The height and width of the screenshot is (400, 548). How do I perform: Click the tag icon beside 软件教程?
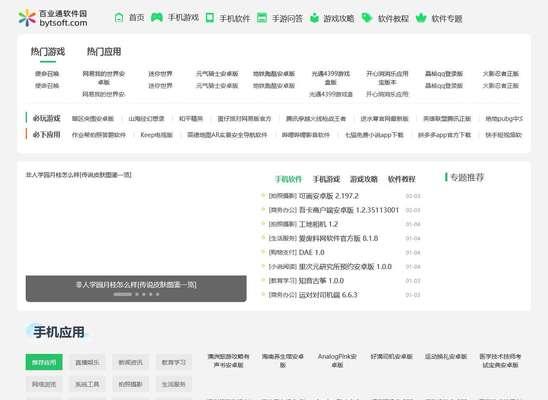[x=367, y=18]
